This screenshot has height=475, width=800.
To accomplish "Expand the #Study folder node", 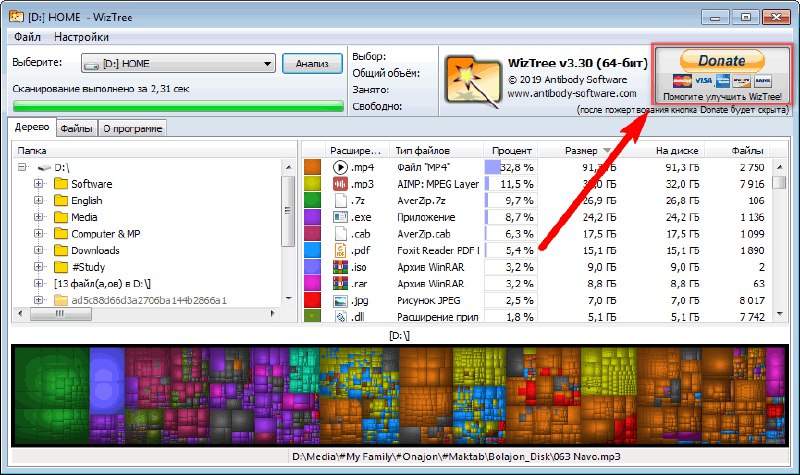I will [x=38, y=266].
